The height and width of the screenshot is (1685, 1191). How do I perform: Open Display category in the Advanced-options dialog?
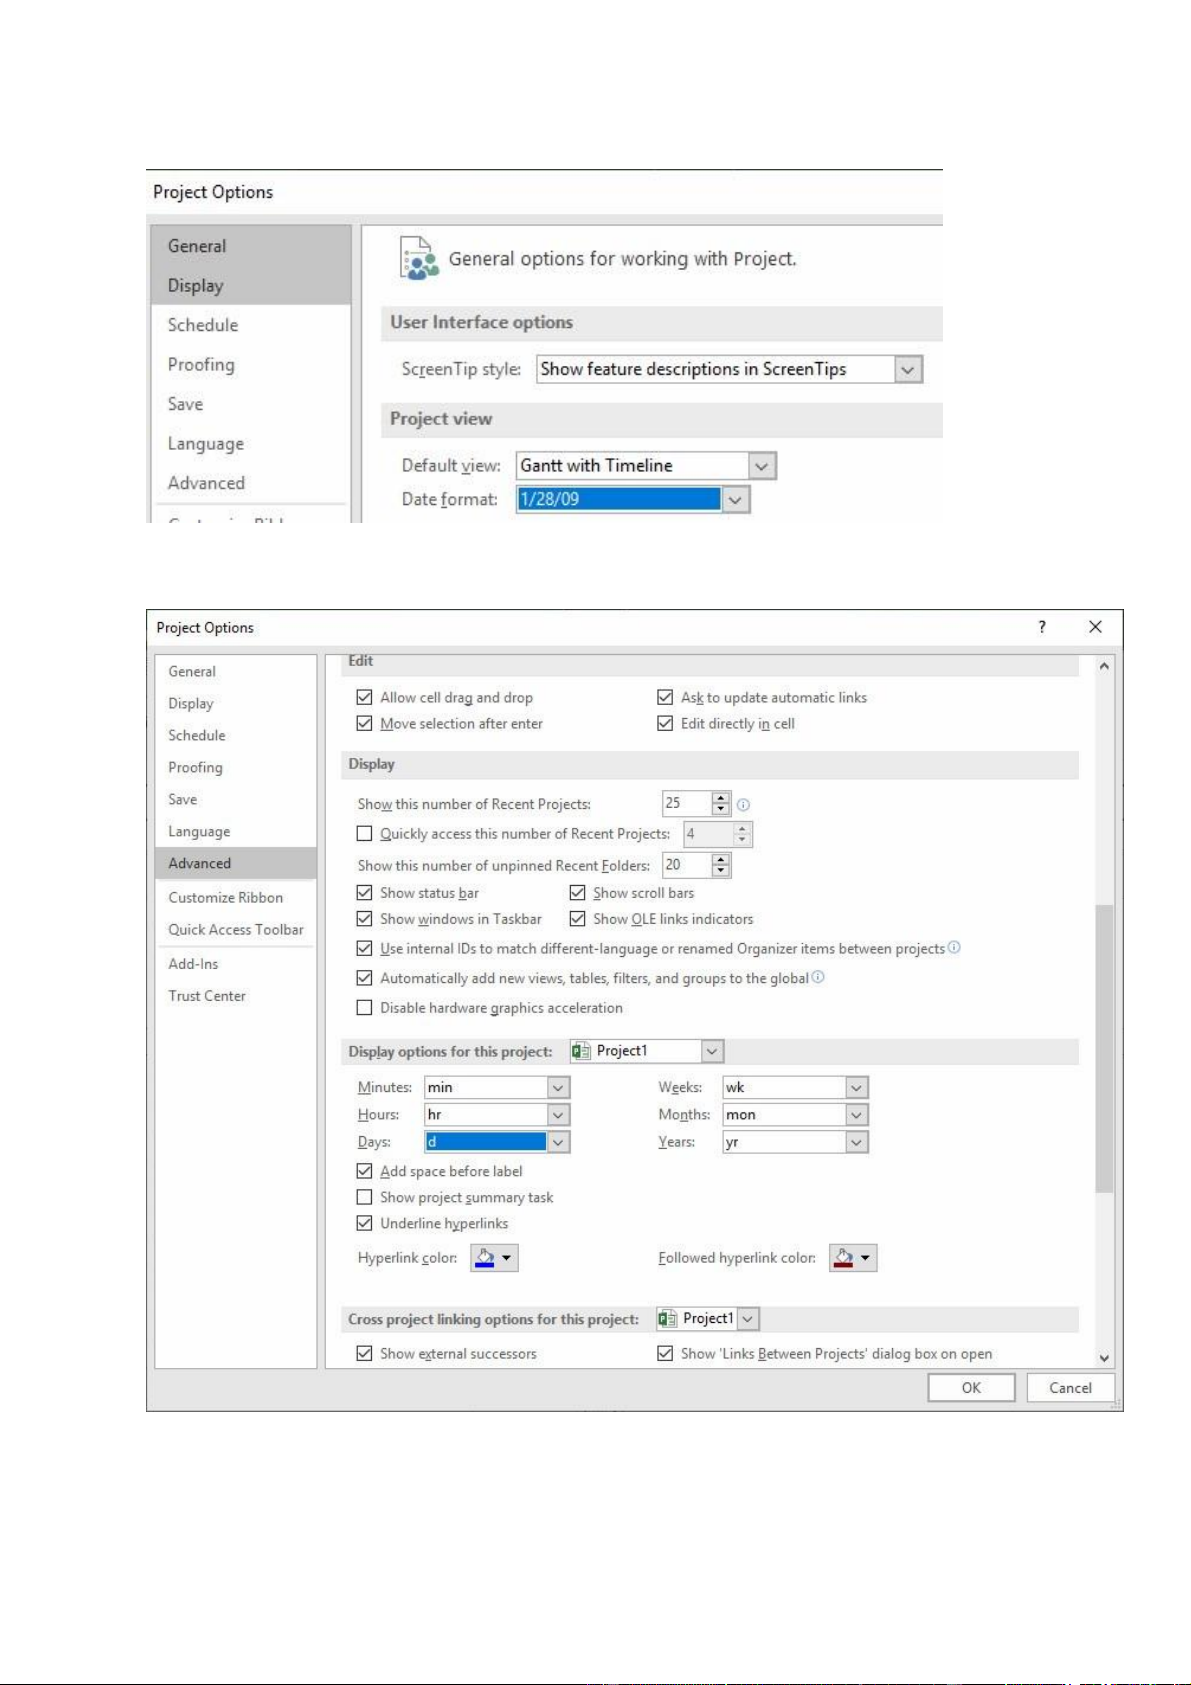236,703
